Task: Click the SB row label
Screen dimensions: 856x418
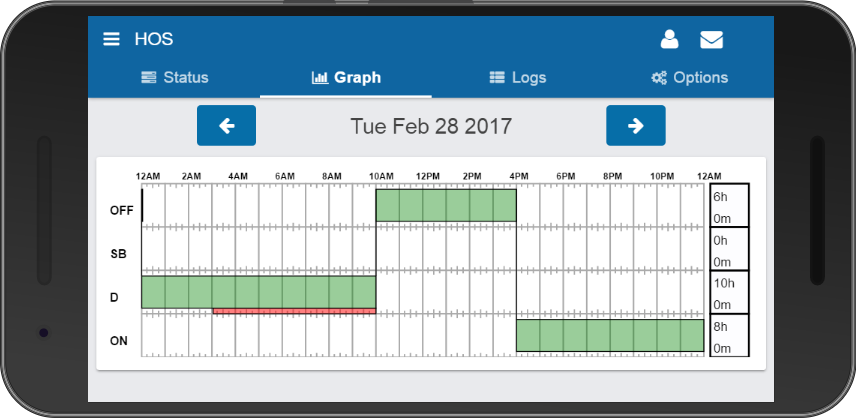Action: coord(119,254)
